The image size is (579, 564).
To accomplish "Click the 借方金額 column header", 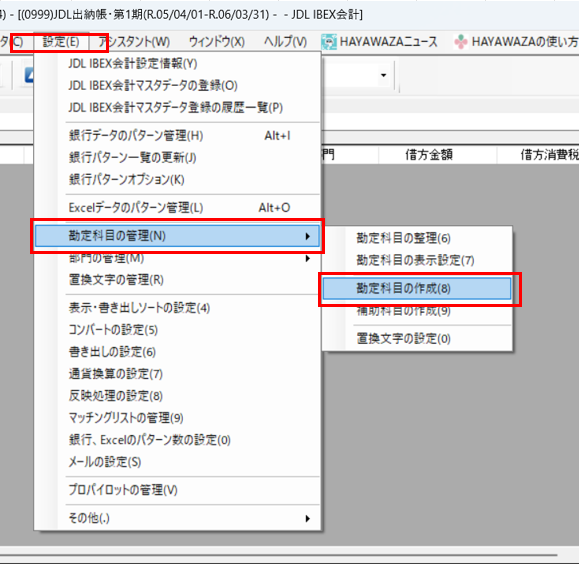I will click(x=429, y=155).
